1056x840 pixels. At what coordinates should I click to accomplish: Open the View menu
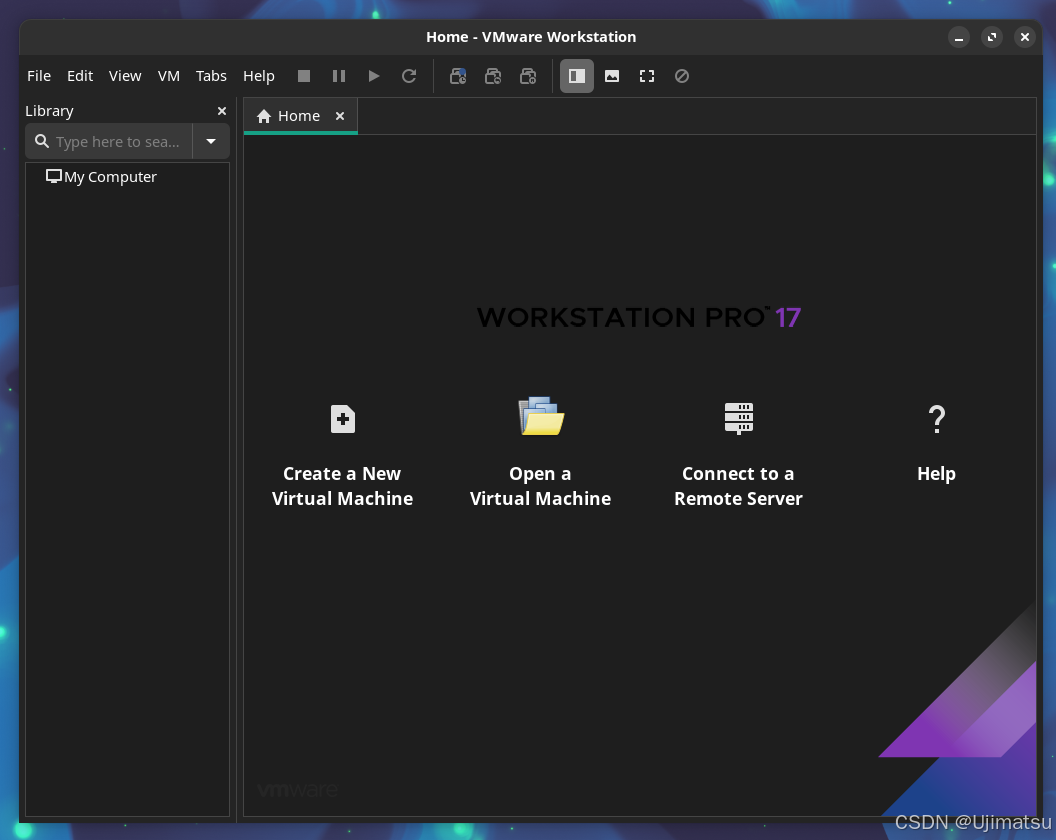[125, 76]
